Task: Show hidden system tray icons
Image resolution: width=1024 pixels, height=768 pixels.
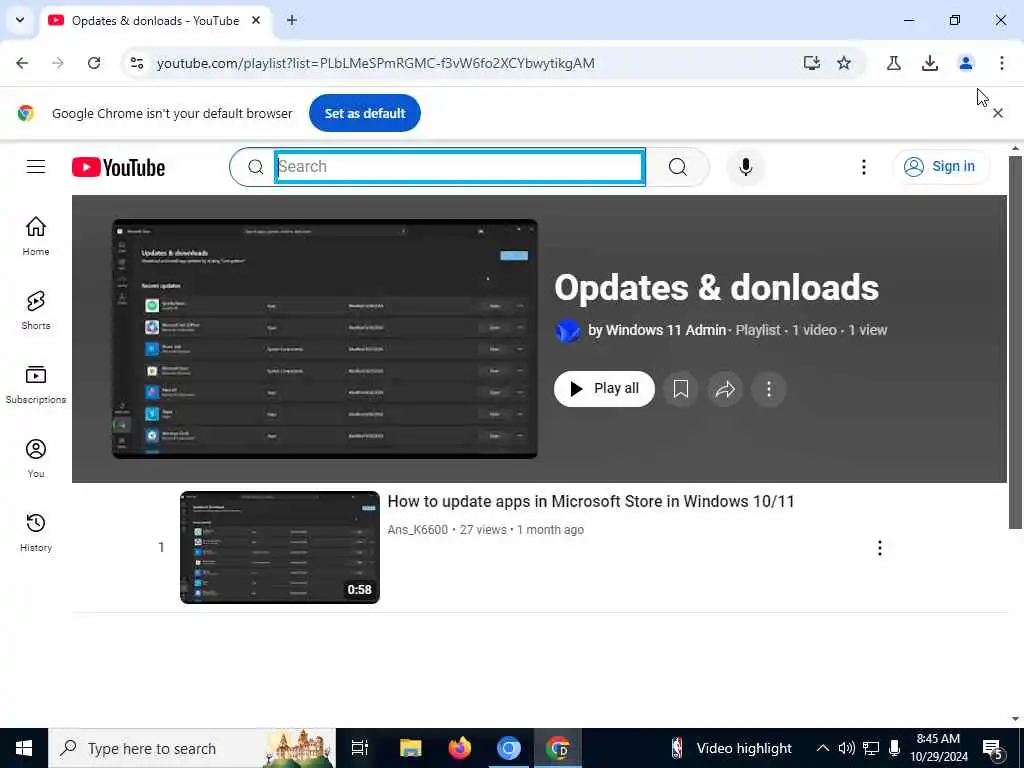Action: (823, 748)
